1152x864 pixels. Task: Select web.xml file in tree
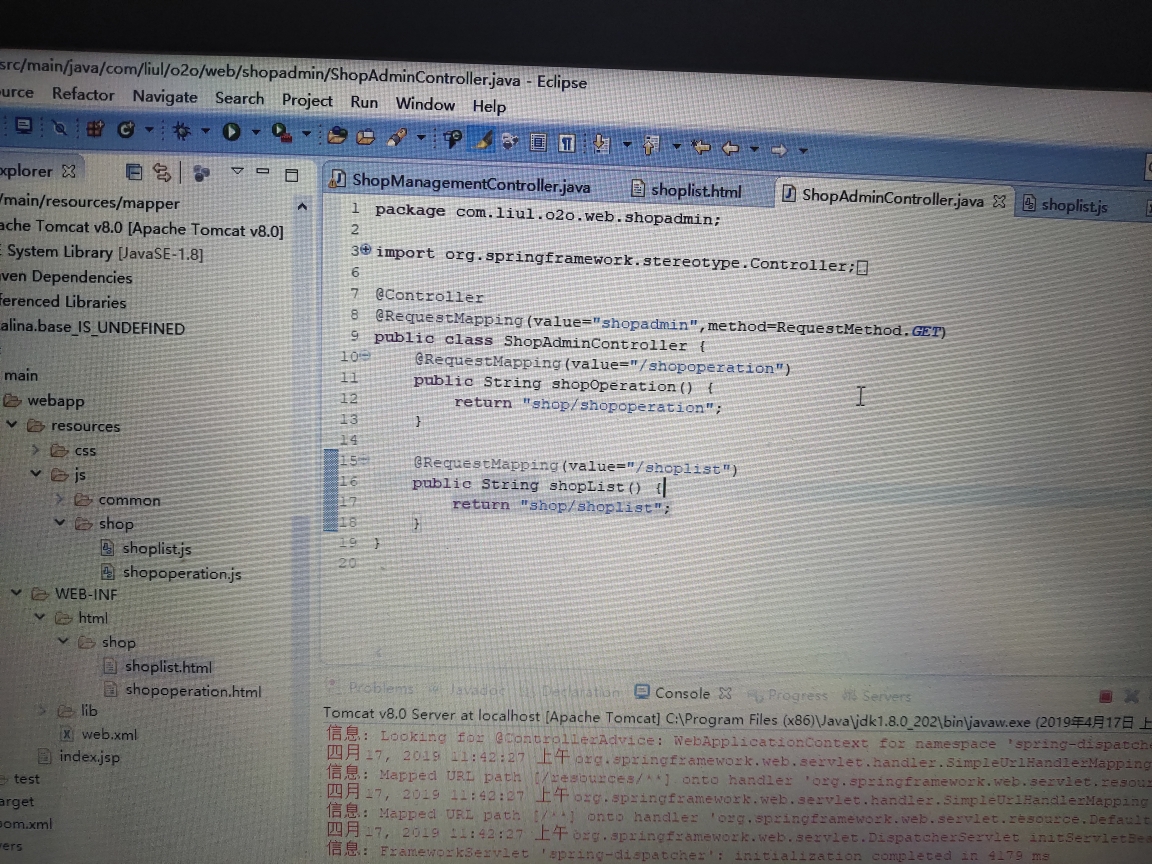tap(98, 733)
